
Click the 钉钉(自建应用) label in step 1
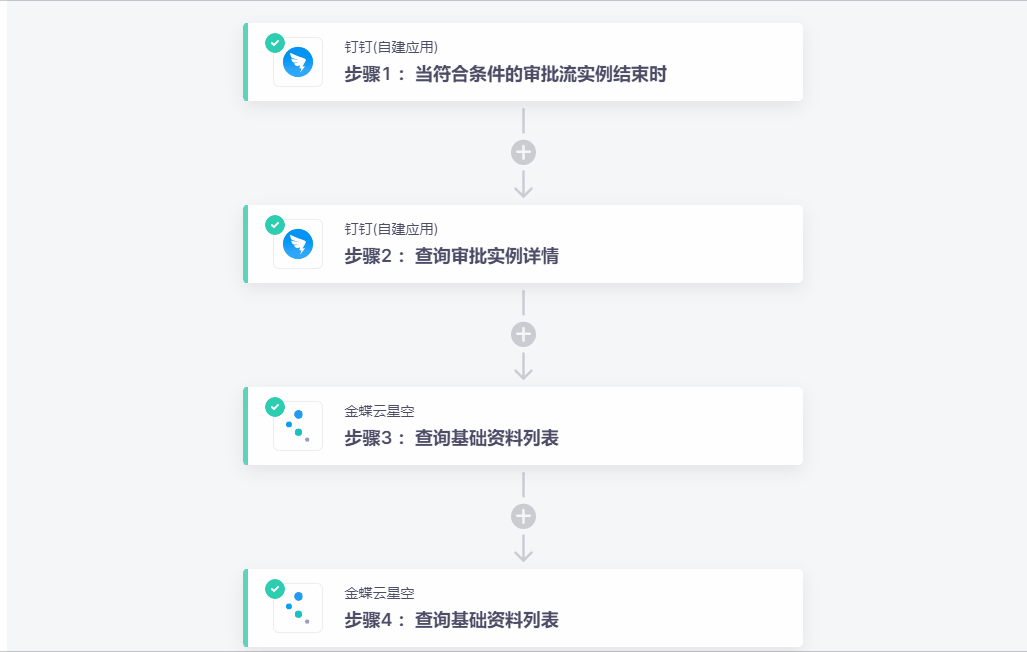391,47
